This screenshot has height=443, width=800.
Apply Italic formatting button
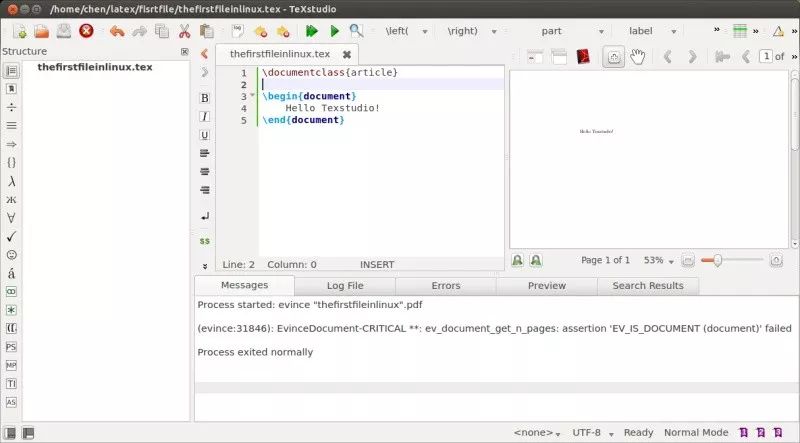tap(205, 116)
